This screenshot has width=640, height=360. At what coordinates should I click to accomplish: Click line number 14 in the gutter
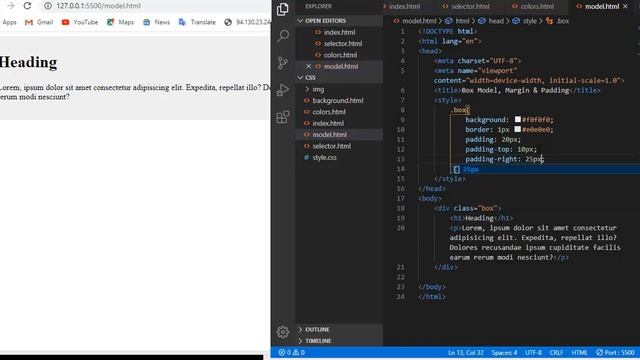[400, 169]
